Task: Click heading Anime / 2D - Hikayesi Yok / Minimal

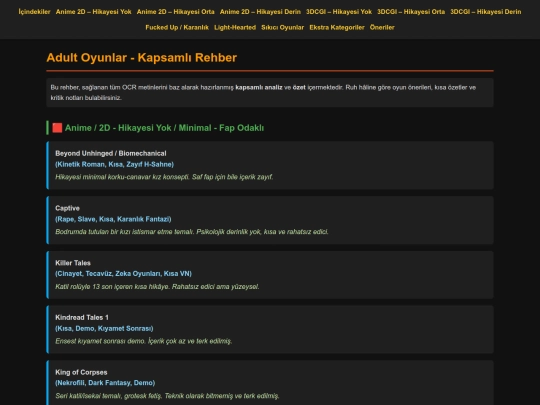Action: pos(164,128)
